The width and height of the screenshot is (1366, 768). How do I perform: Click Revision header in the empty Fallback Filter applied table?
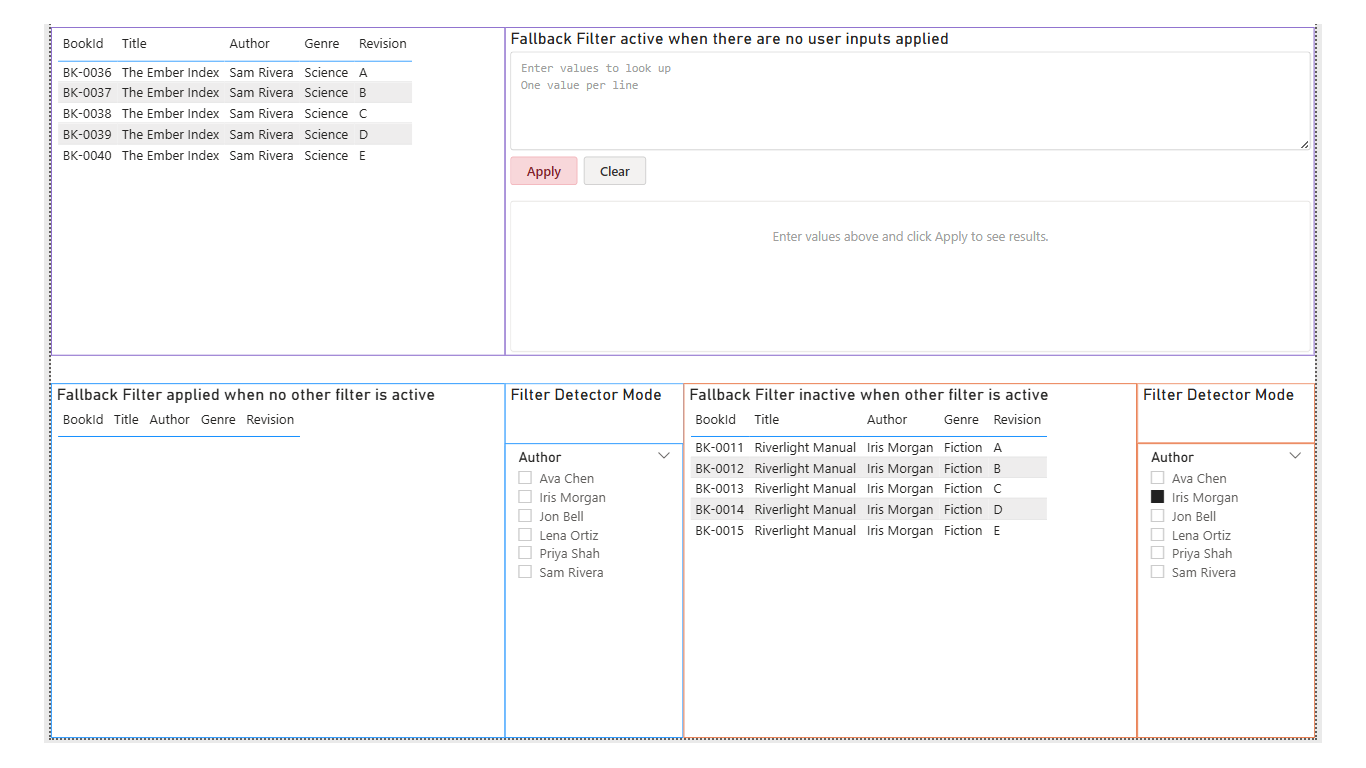coord(271,420)
